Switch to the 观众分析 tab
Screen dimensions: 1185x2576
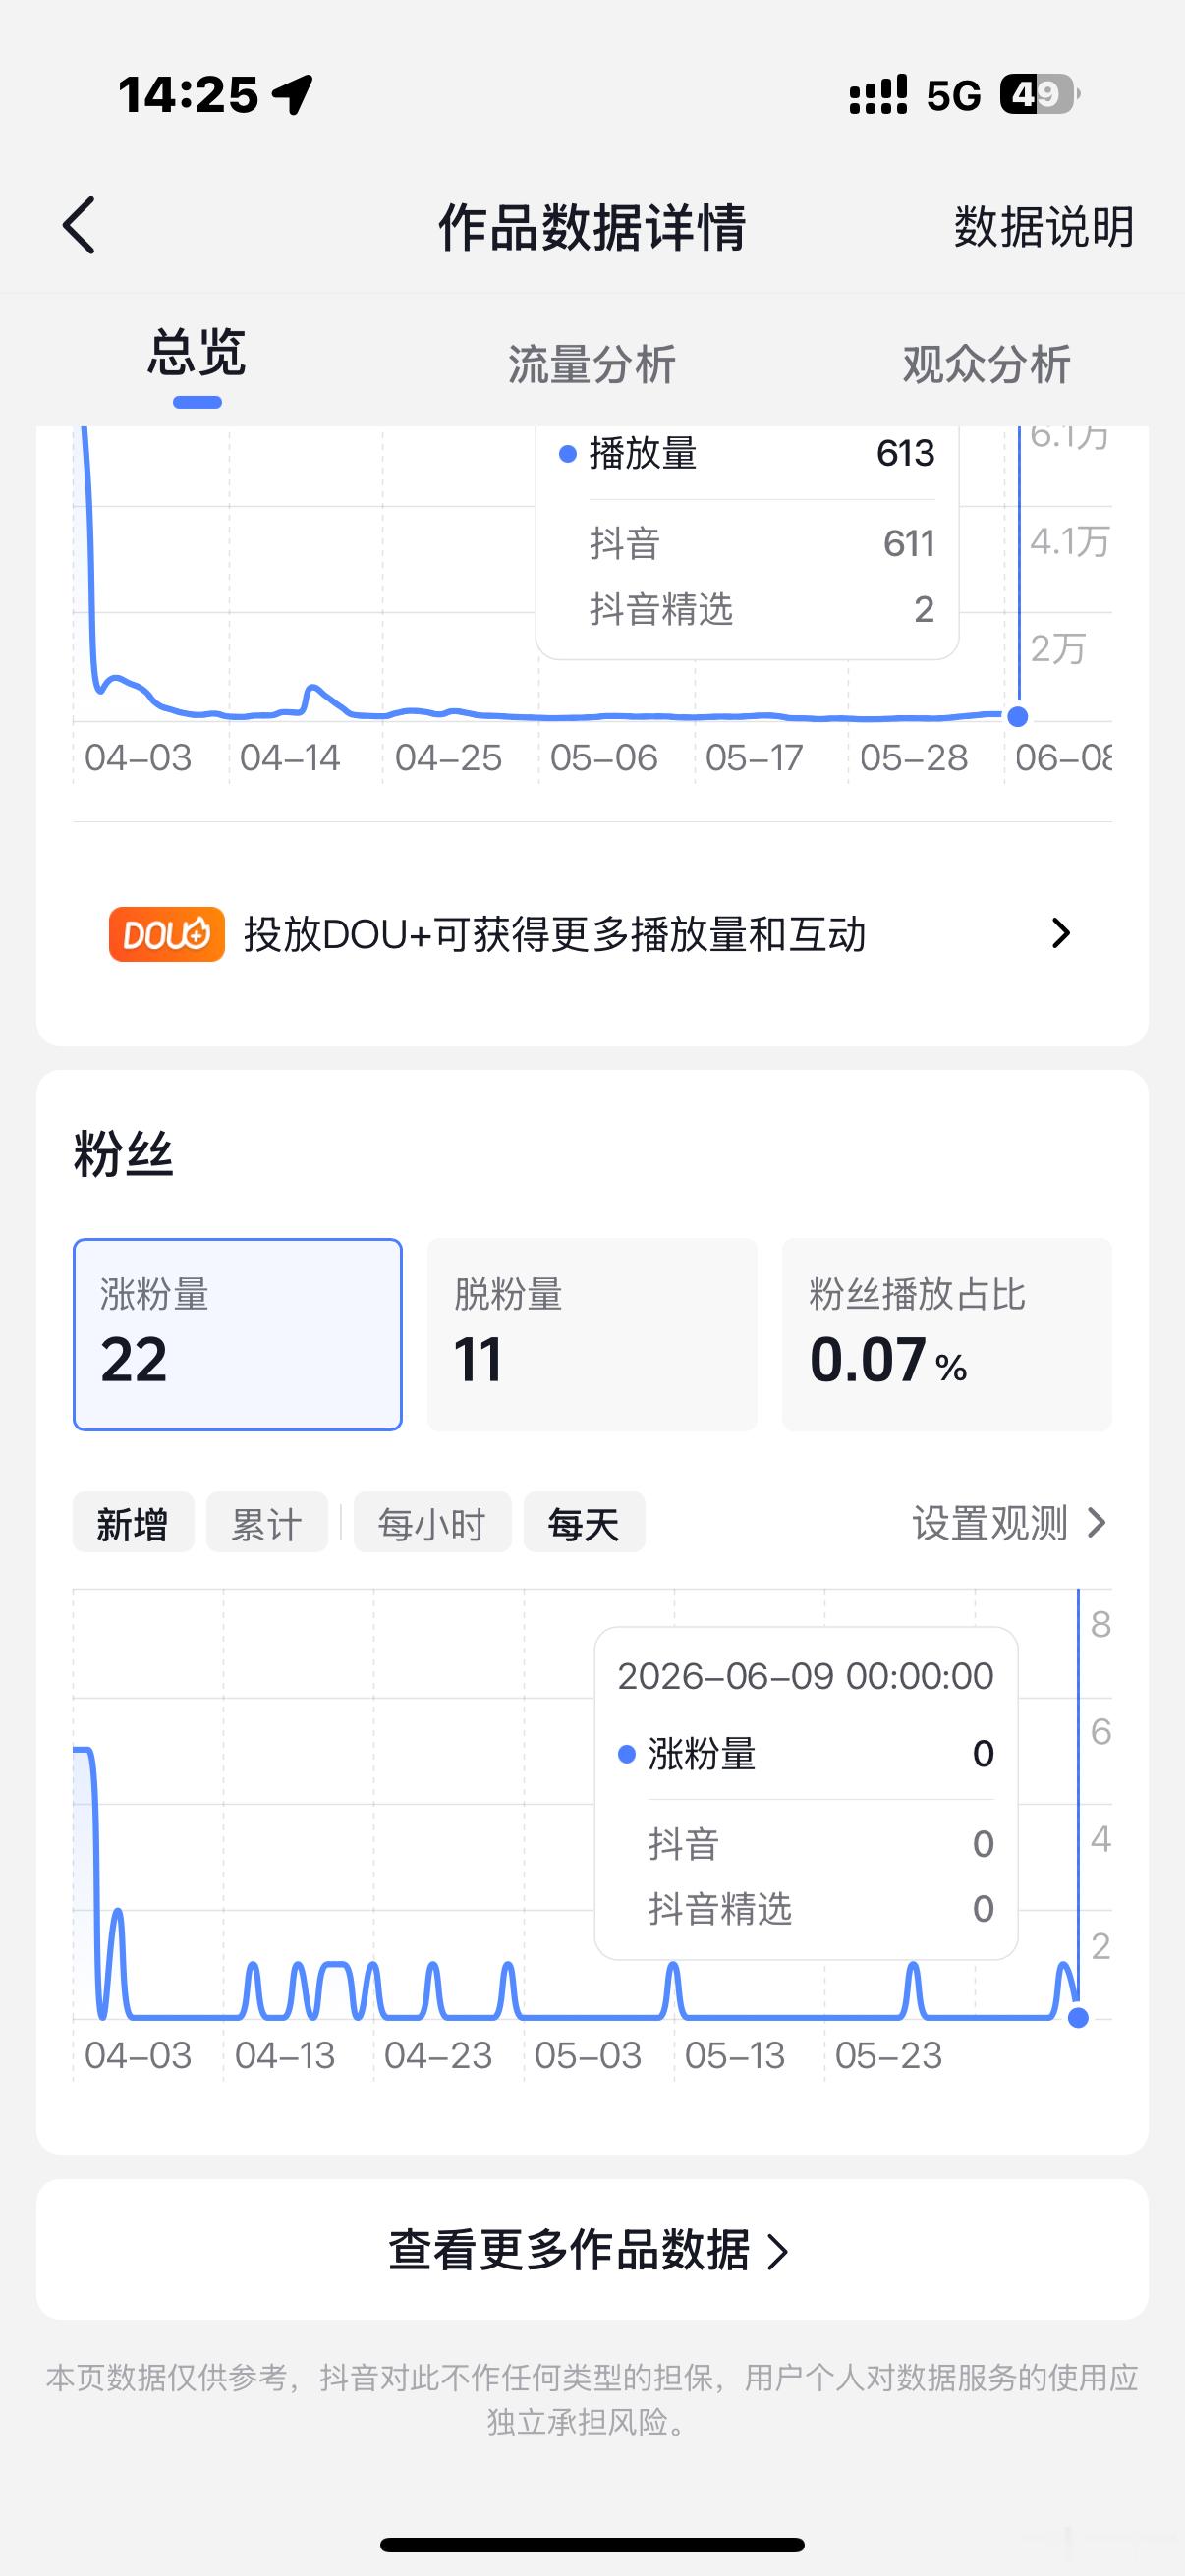[987, 364]
